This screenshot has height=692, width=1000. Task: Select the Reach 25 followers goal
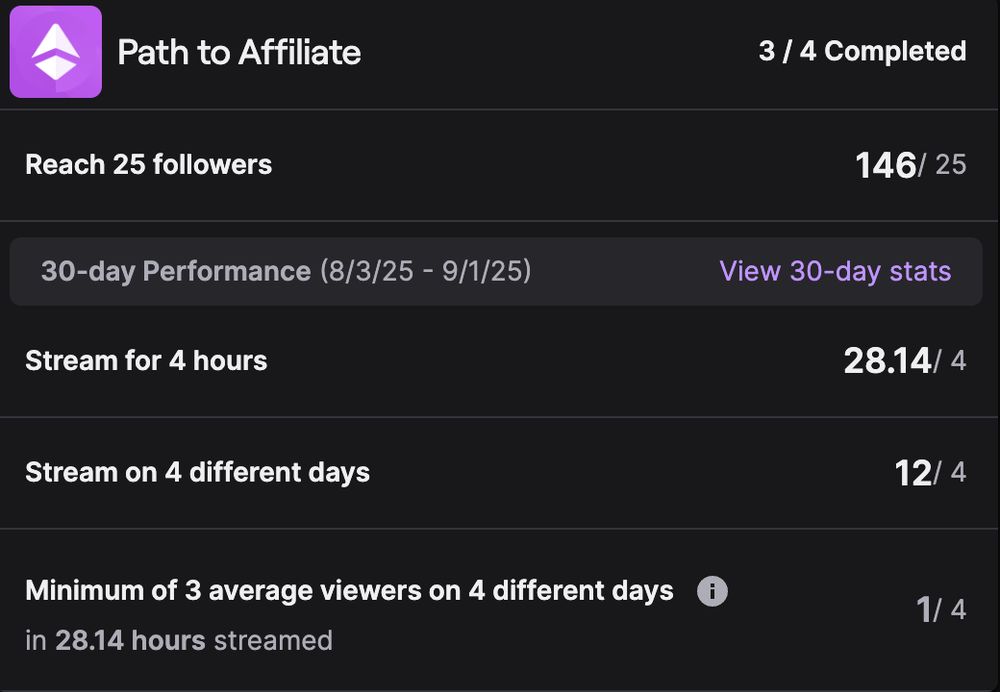coord(148,164)
